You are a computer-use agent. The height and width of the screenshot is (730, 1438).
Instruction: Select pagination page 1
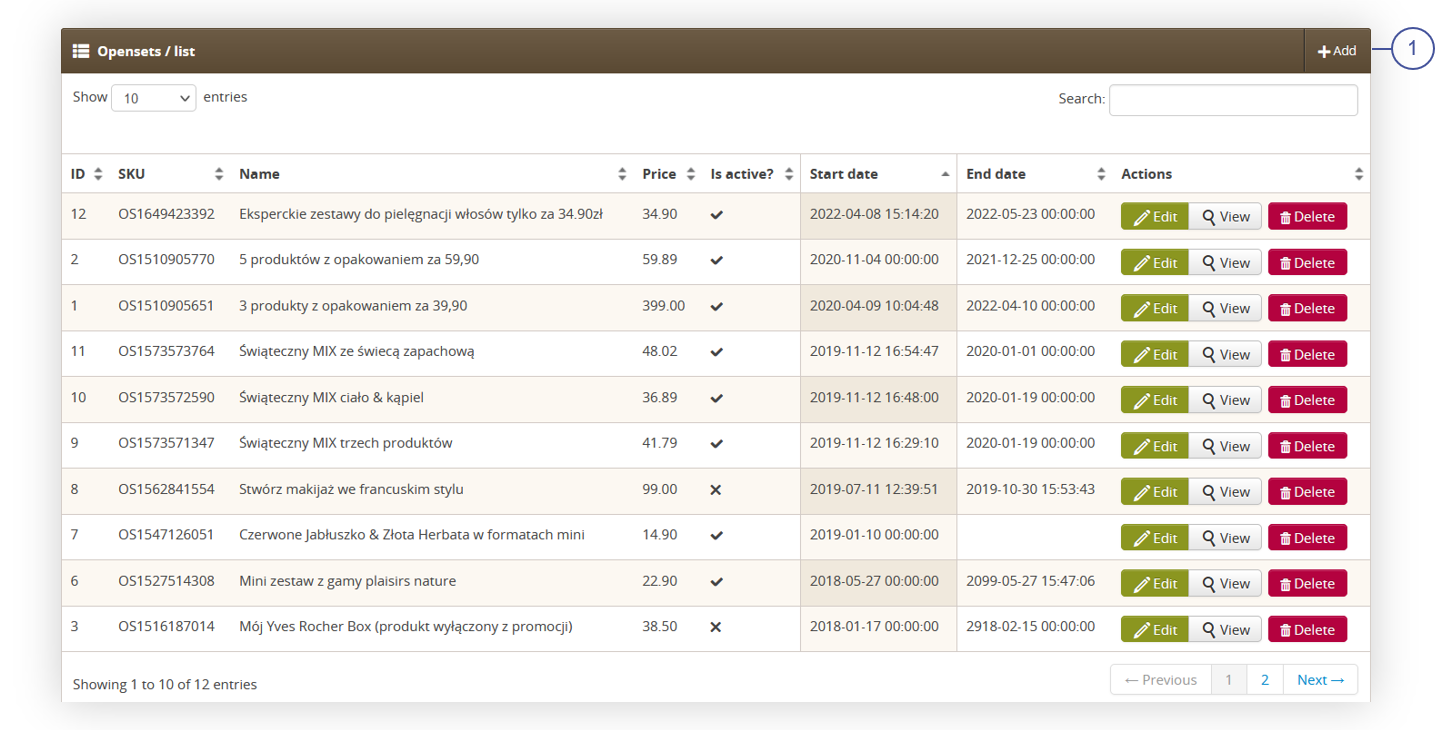(x=1229, y=680)
